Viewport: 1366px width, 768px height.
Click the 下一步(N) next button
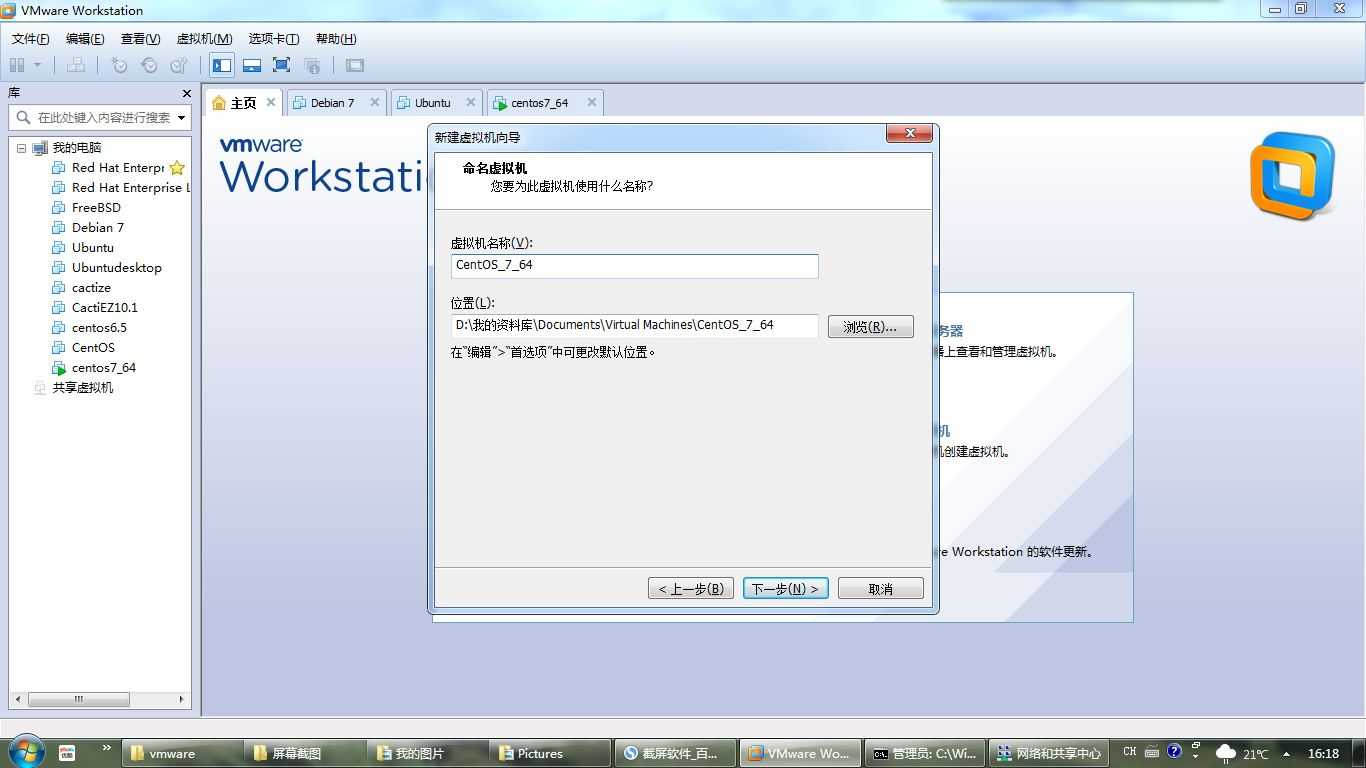[x=785, y=589]
